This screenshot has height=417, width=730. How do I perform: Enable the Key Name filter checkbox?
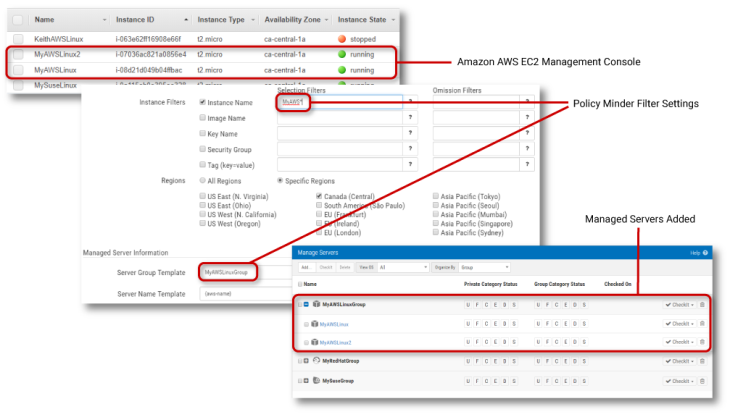203,134
